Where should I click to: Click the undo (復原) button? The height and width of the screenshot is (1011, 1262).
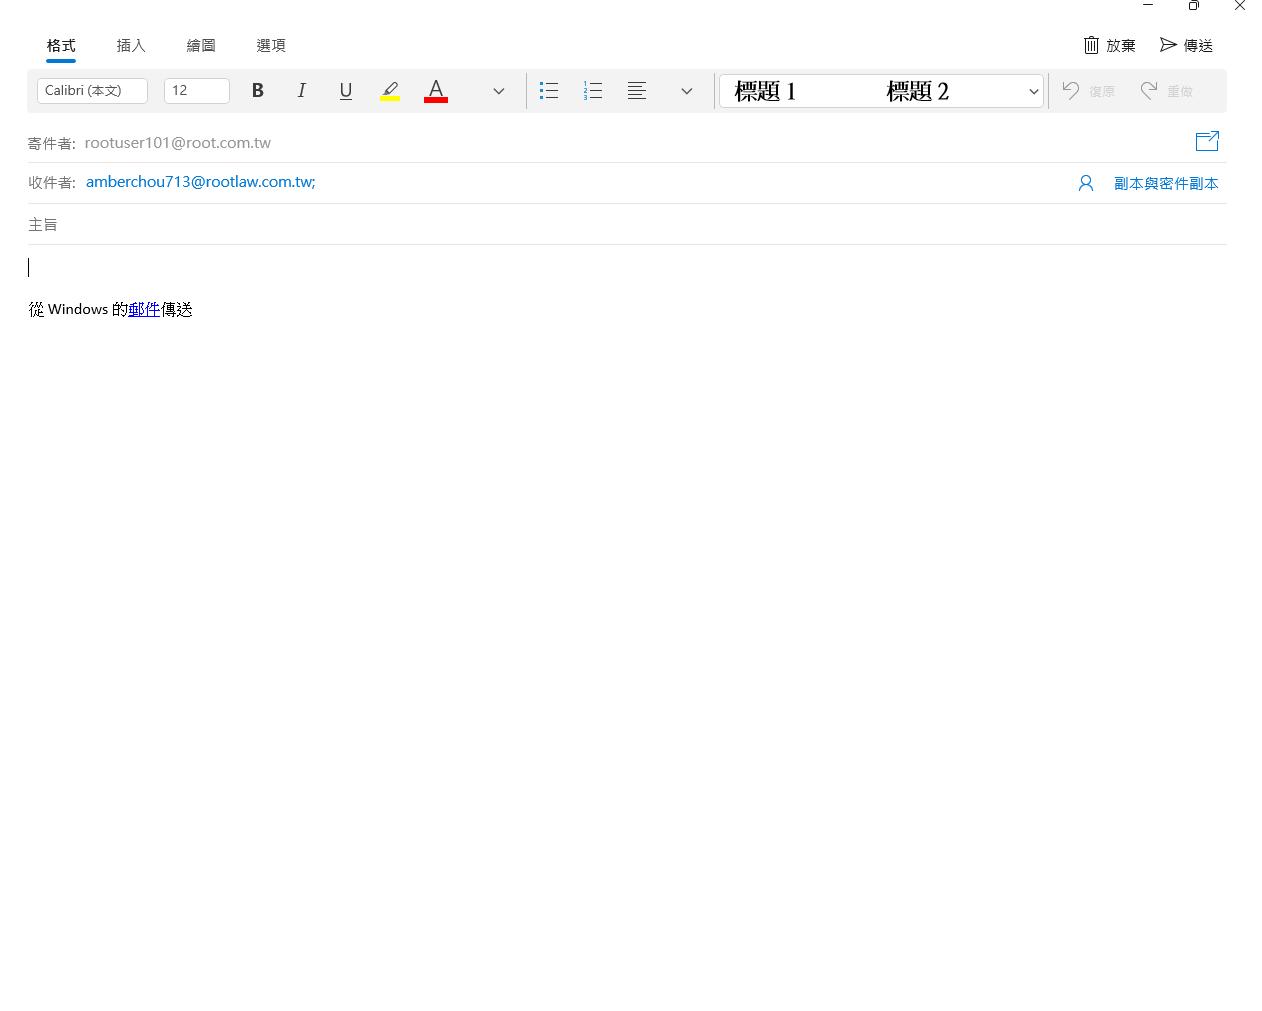(x=1088, y=91)
